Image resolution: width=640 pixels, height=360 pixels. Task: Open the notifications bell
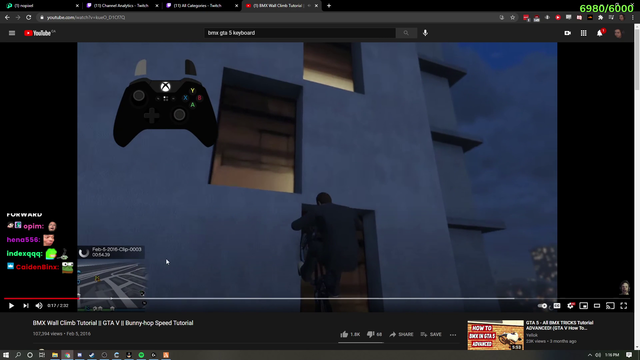tap(600, 33)
